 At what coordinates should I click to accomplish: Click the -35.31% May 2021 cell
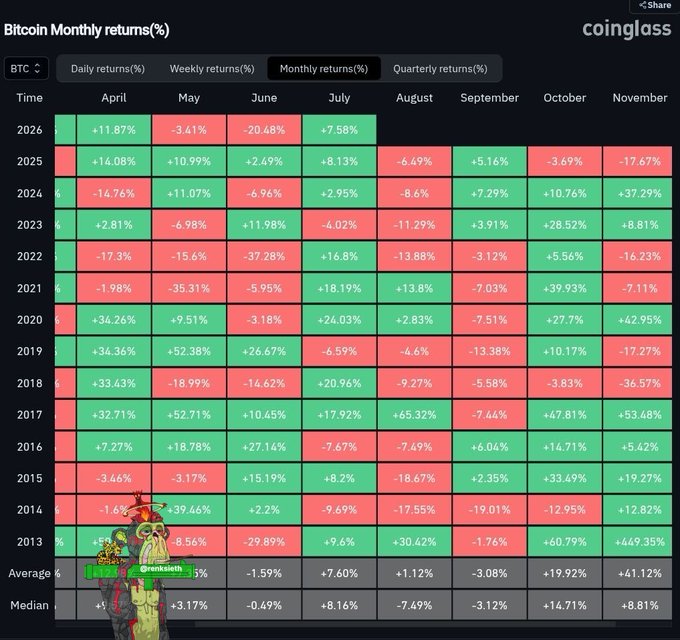click(189, 288)
